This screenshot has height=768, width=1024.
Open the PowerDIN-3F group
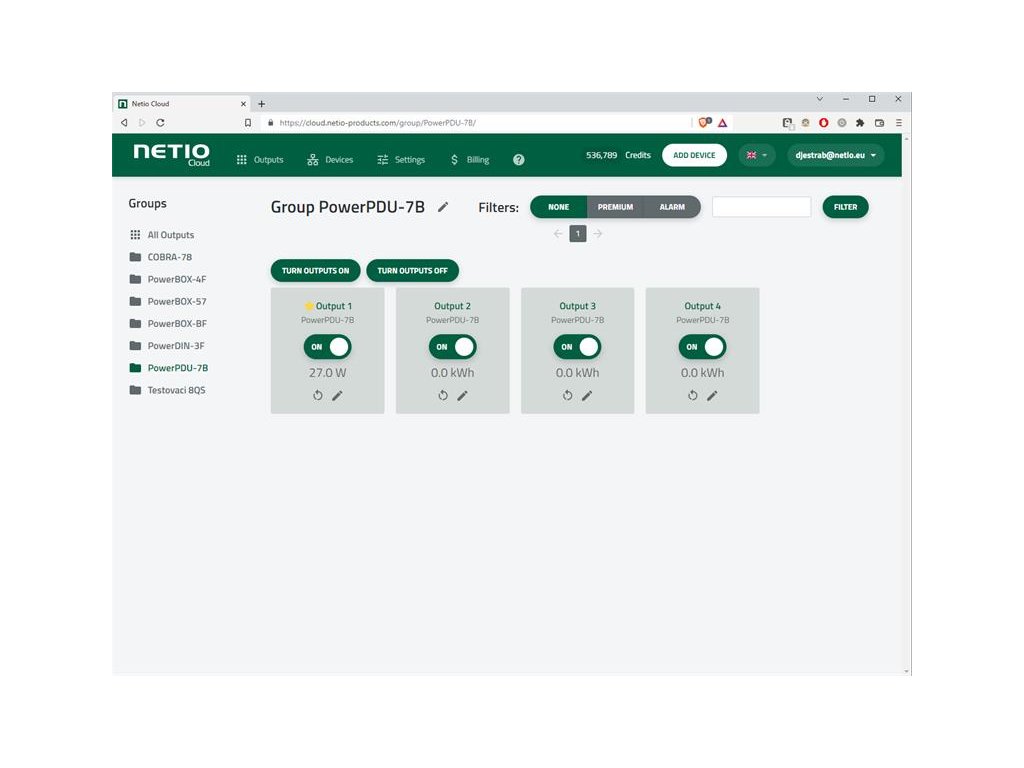pyautogui.click(x=167, y=345)
